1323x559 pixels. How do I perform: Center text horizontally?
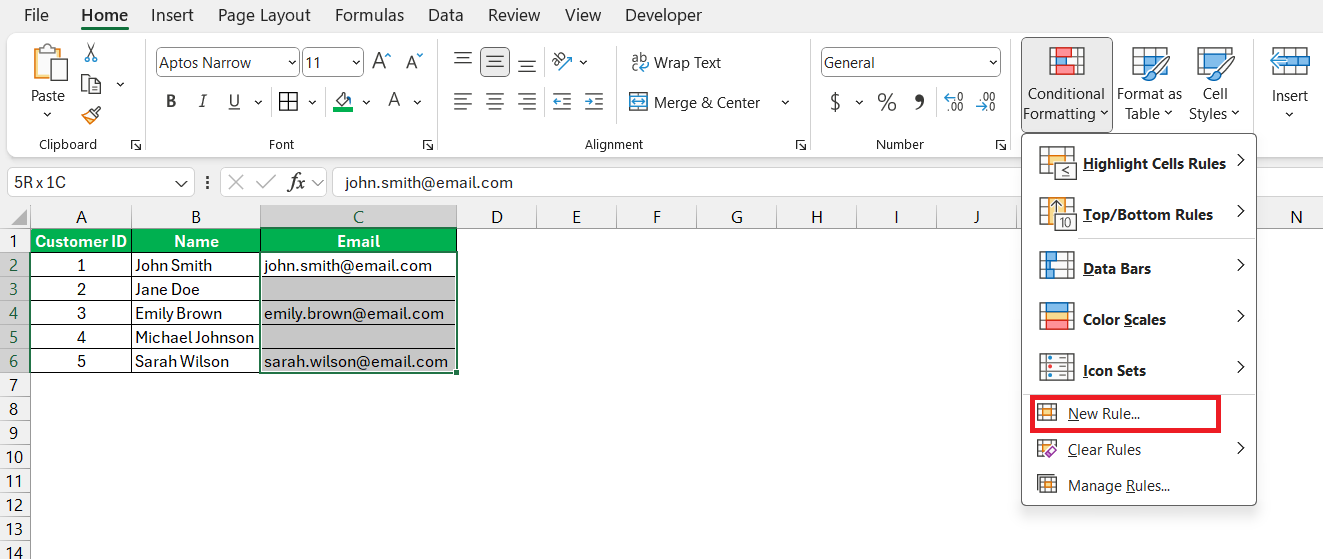494,102
